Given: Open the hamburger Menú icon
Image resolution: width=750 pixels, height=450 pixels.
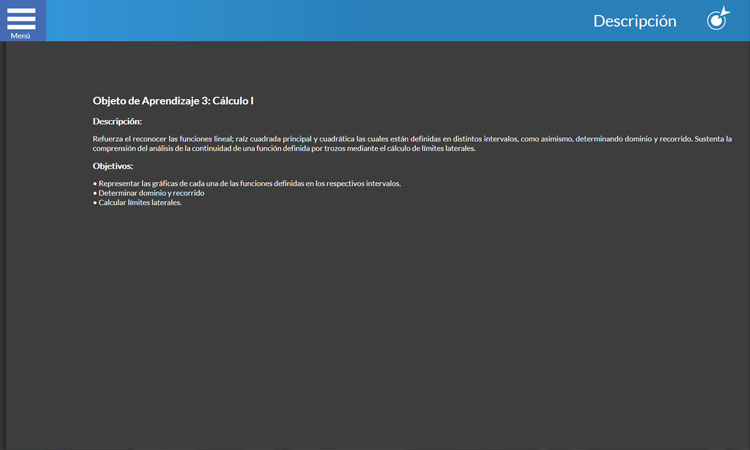Looking at the screenshot, I should click(x=21, y=17).
